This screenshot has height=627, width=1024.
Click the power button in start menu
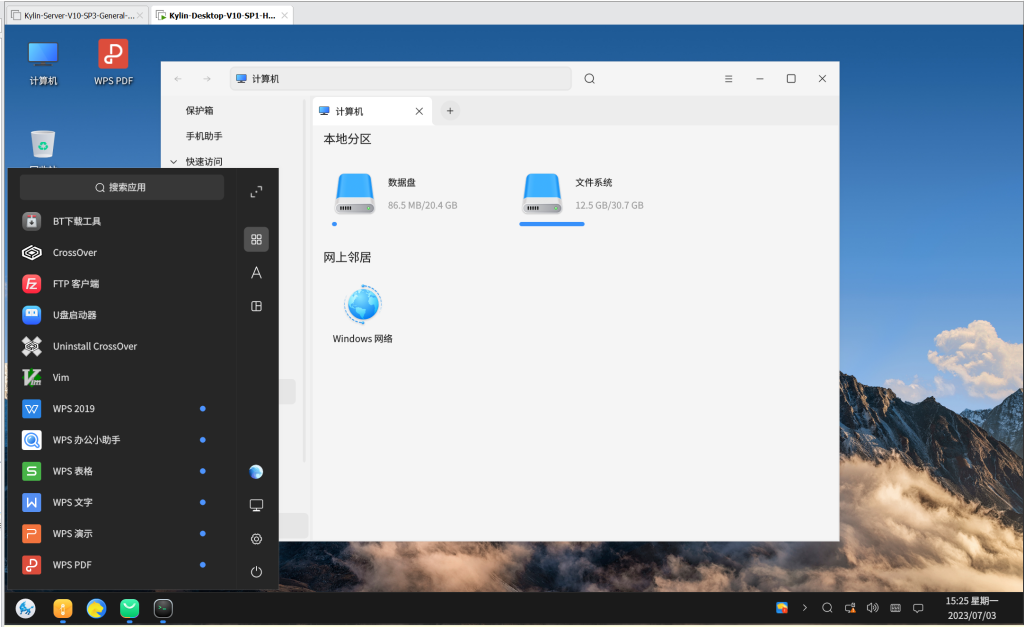point(256,572)
